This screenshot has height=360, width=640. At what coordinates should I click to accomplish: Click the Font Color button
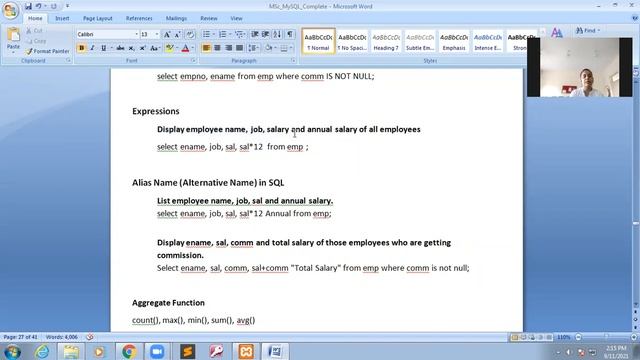click(185, 48)
